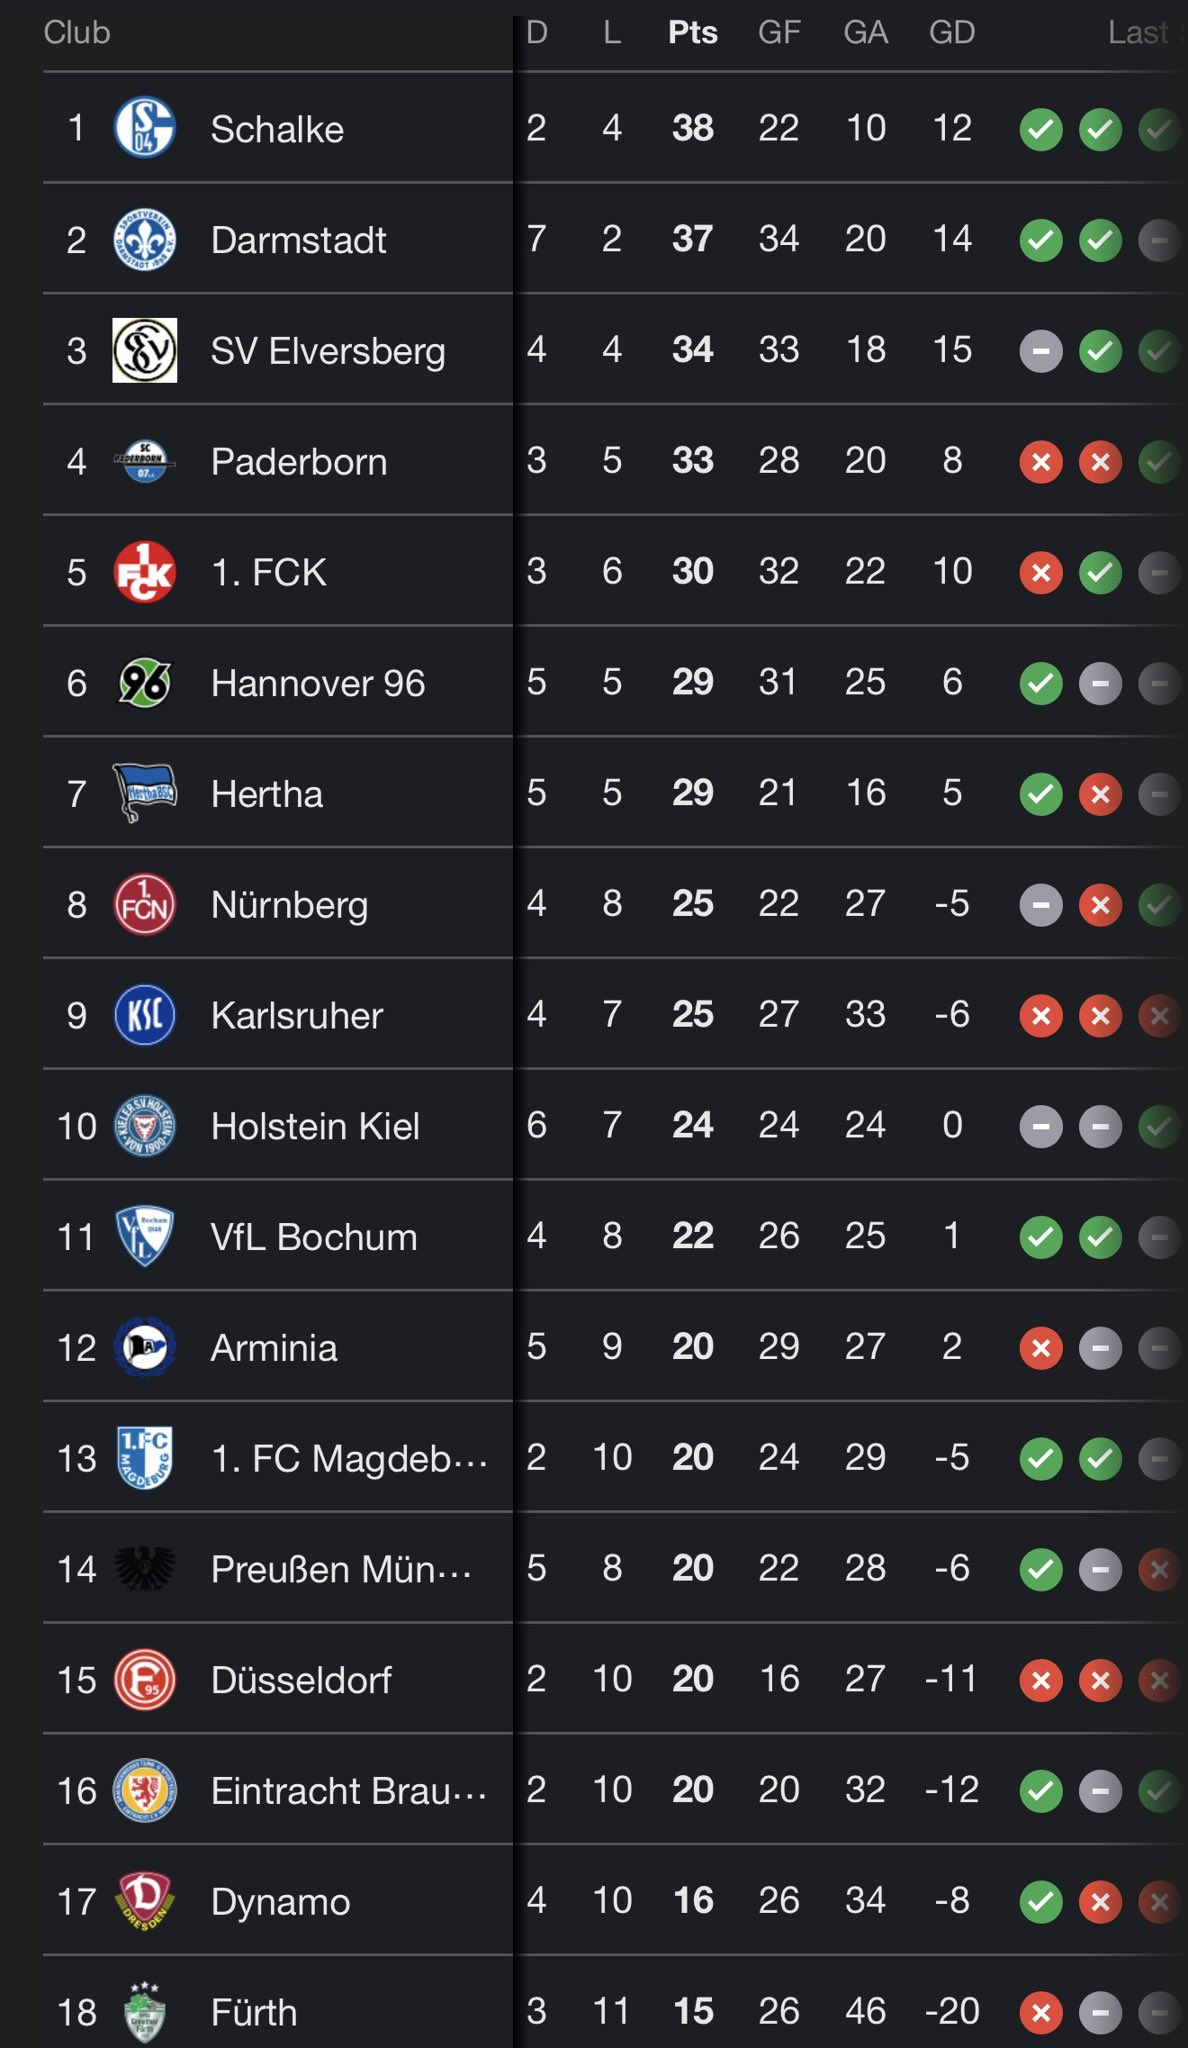Select the Club column header
This screenshot has height=2048, width=1188.
pyautogui.click(x=77, y=33)
